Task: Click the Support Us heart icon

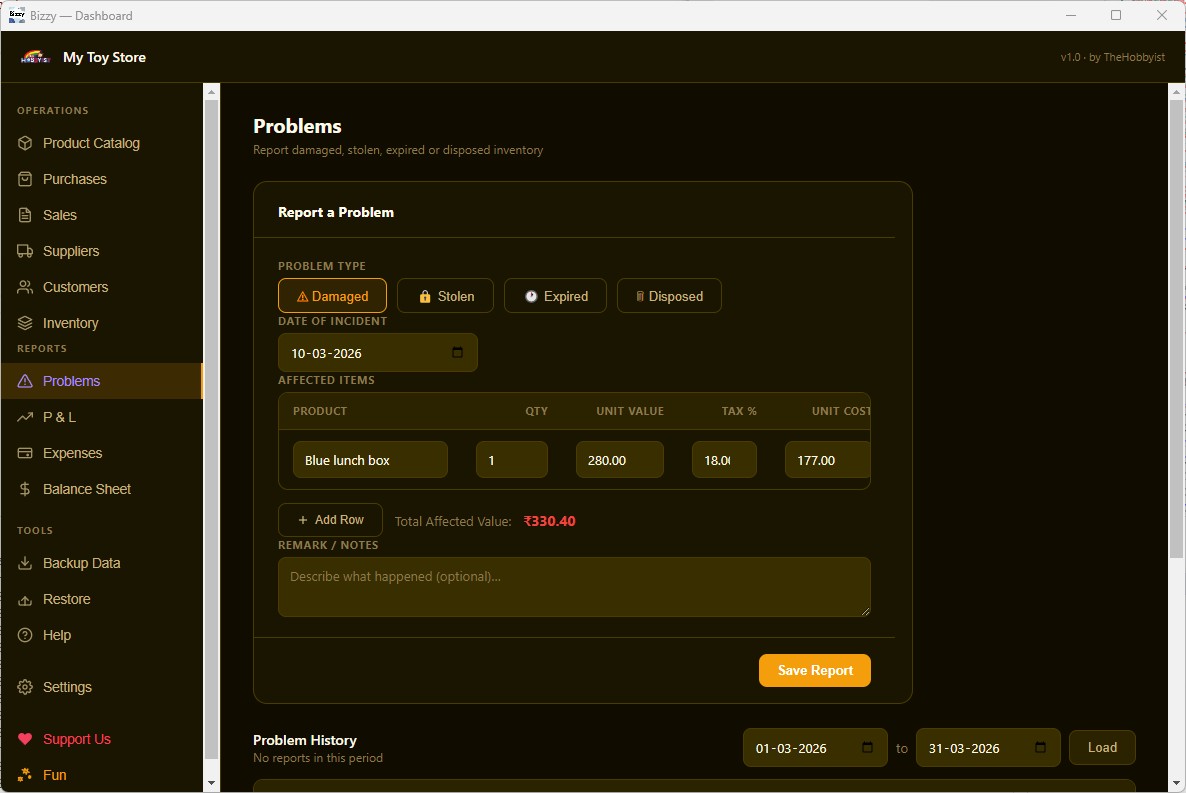Action: click(x=25, y=739)
